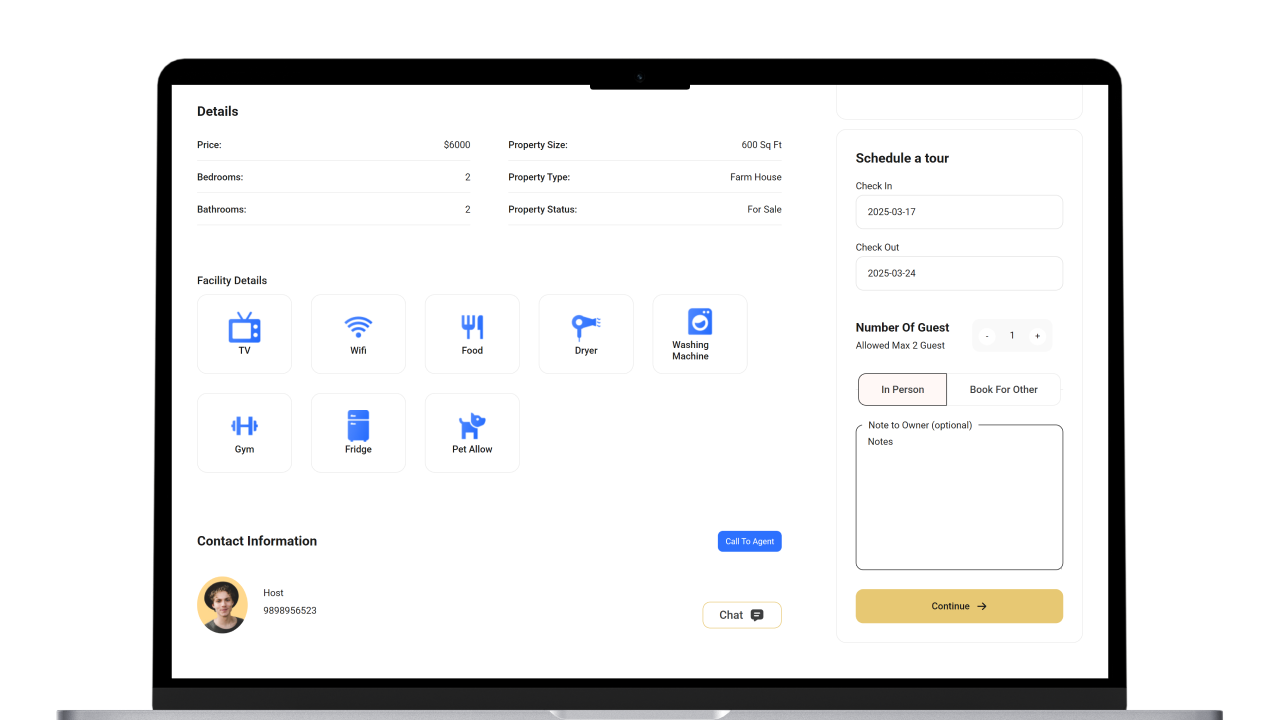Click the host phone number 9898956523
This screenshot has width=1280, height=720.
pos(290,610)
